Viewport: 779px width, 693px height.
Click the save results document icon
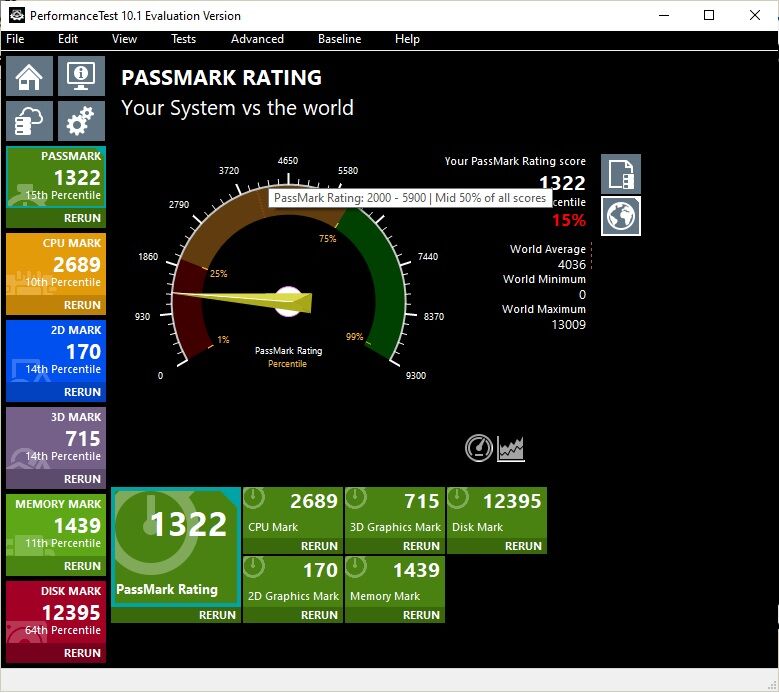click(x=621, y=174)
